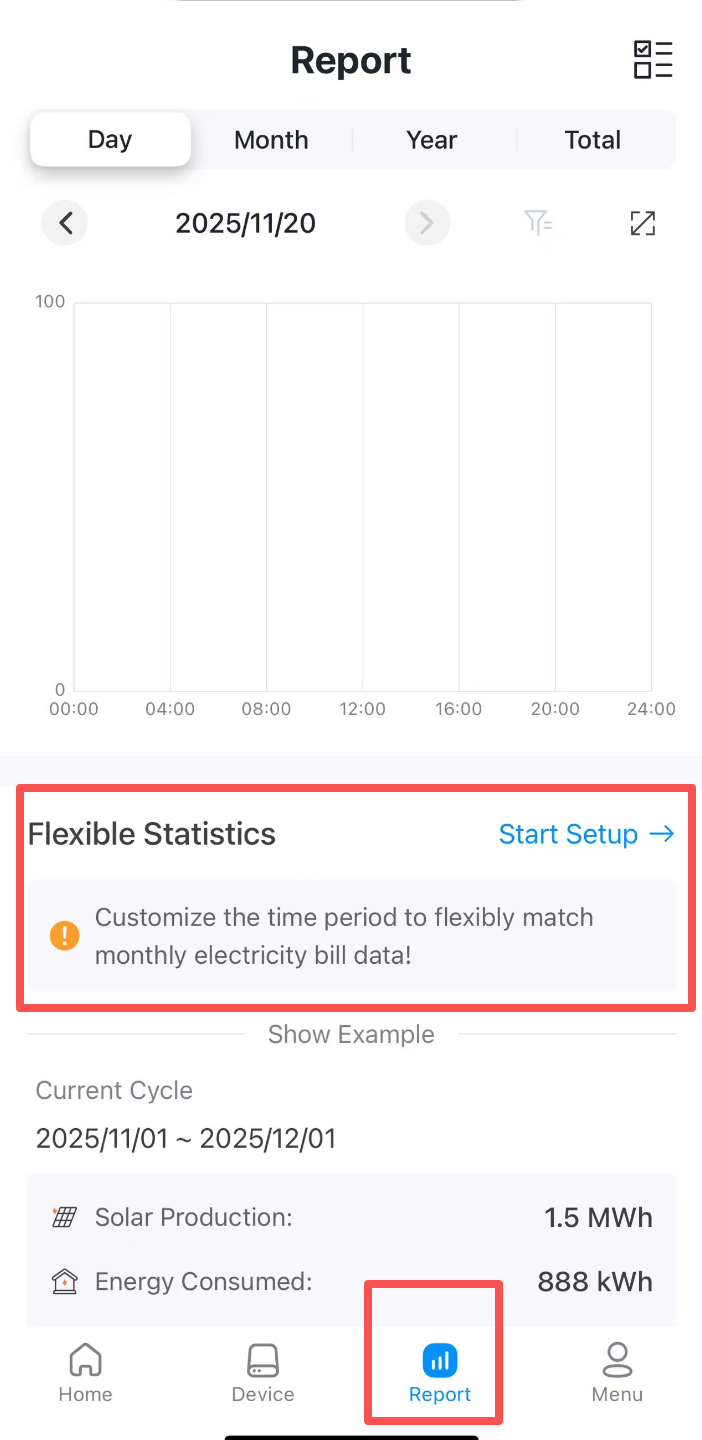Select the 2025/11/20 date label

(x=245, y=223)
